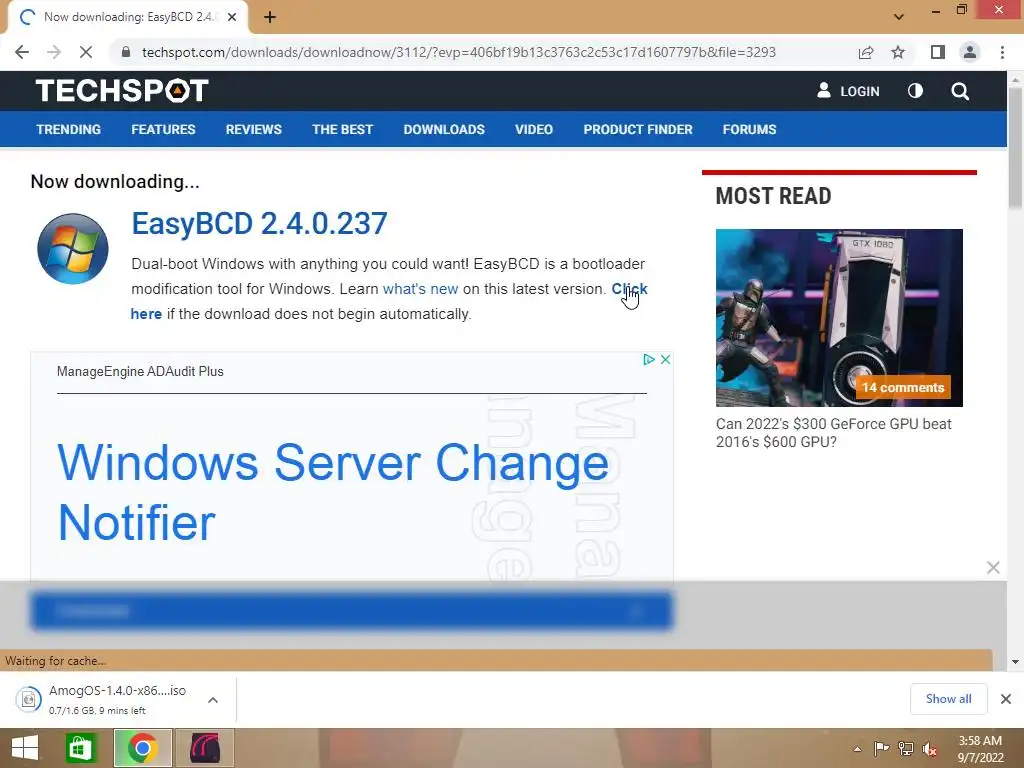Open THE BEST menu item
The width and height of the screenshot is (1024, 768).
point(342,129)
